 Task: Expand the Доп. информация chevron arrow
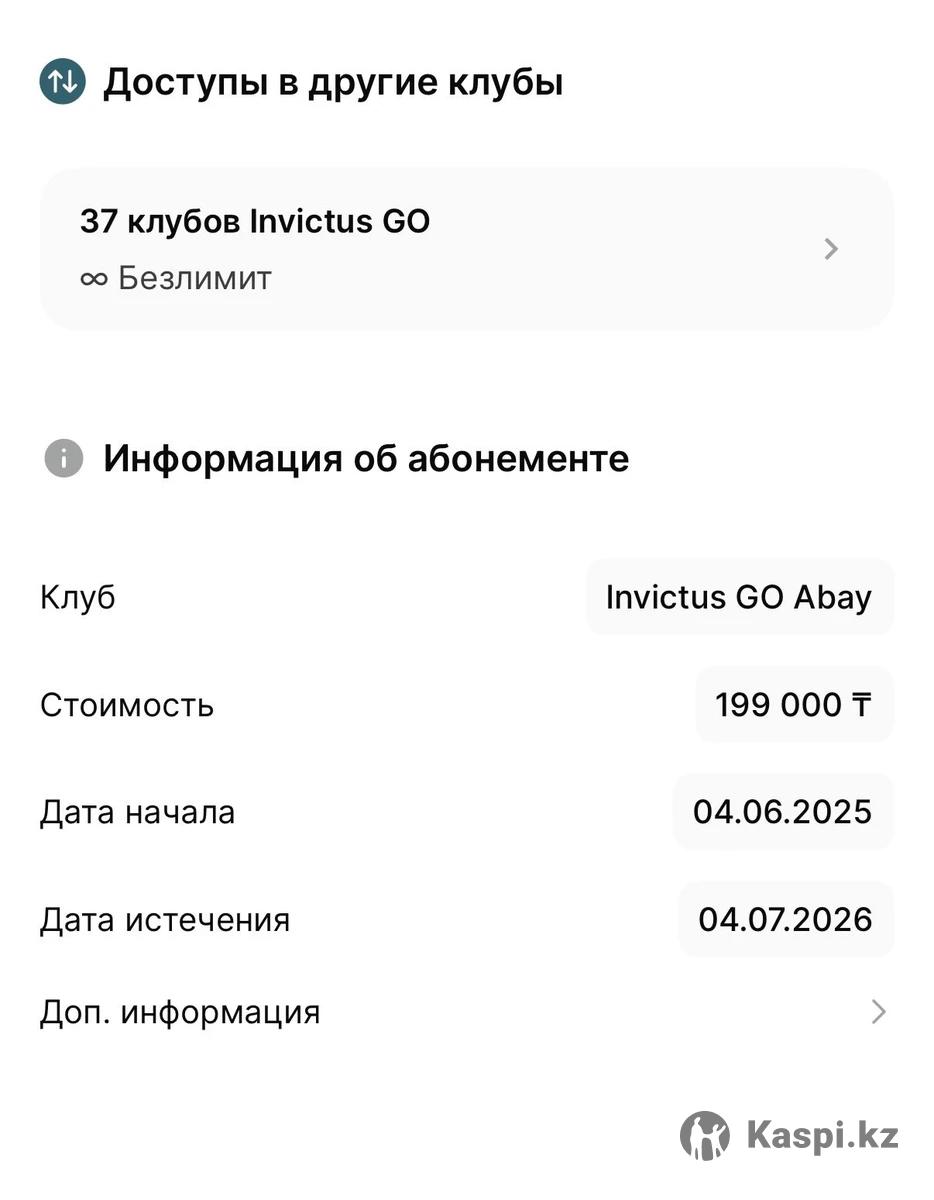(x=878, y=1012)
